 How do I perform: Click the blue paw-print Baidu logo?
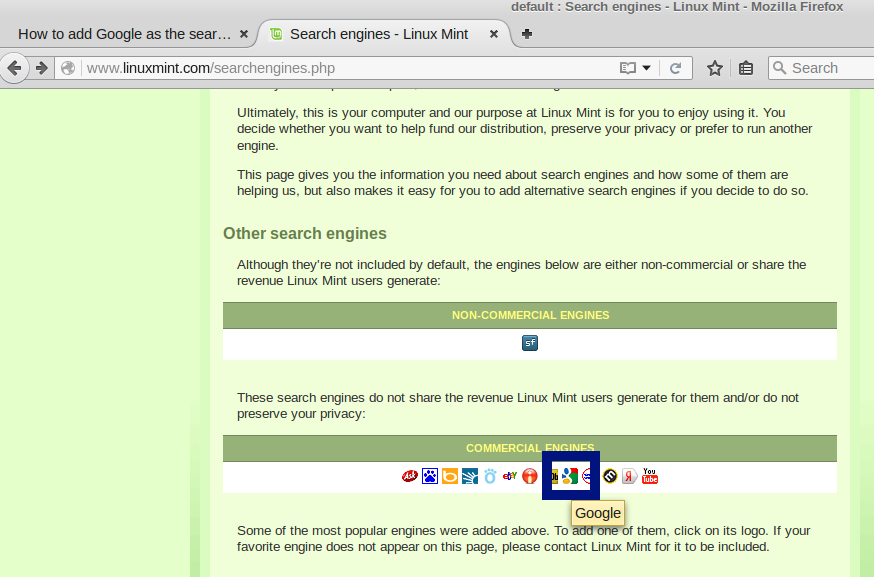coord(430,476)
